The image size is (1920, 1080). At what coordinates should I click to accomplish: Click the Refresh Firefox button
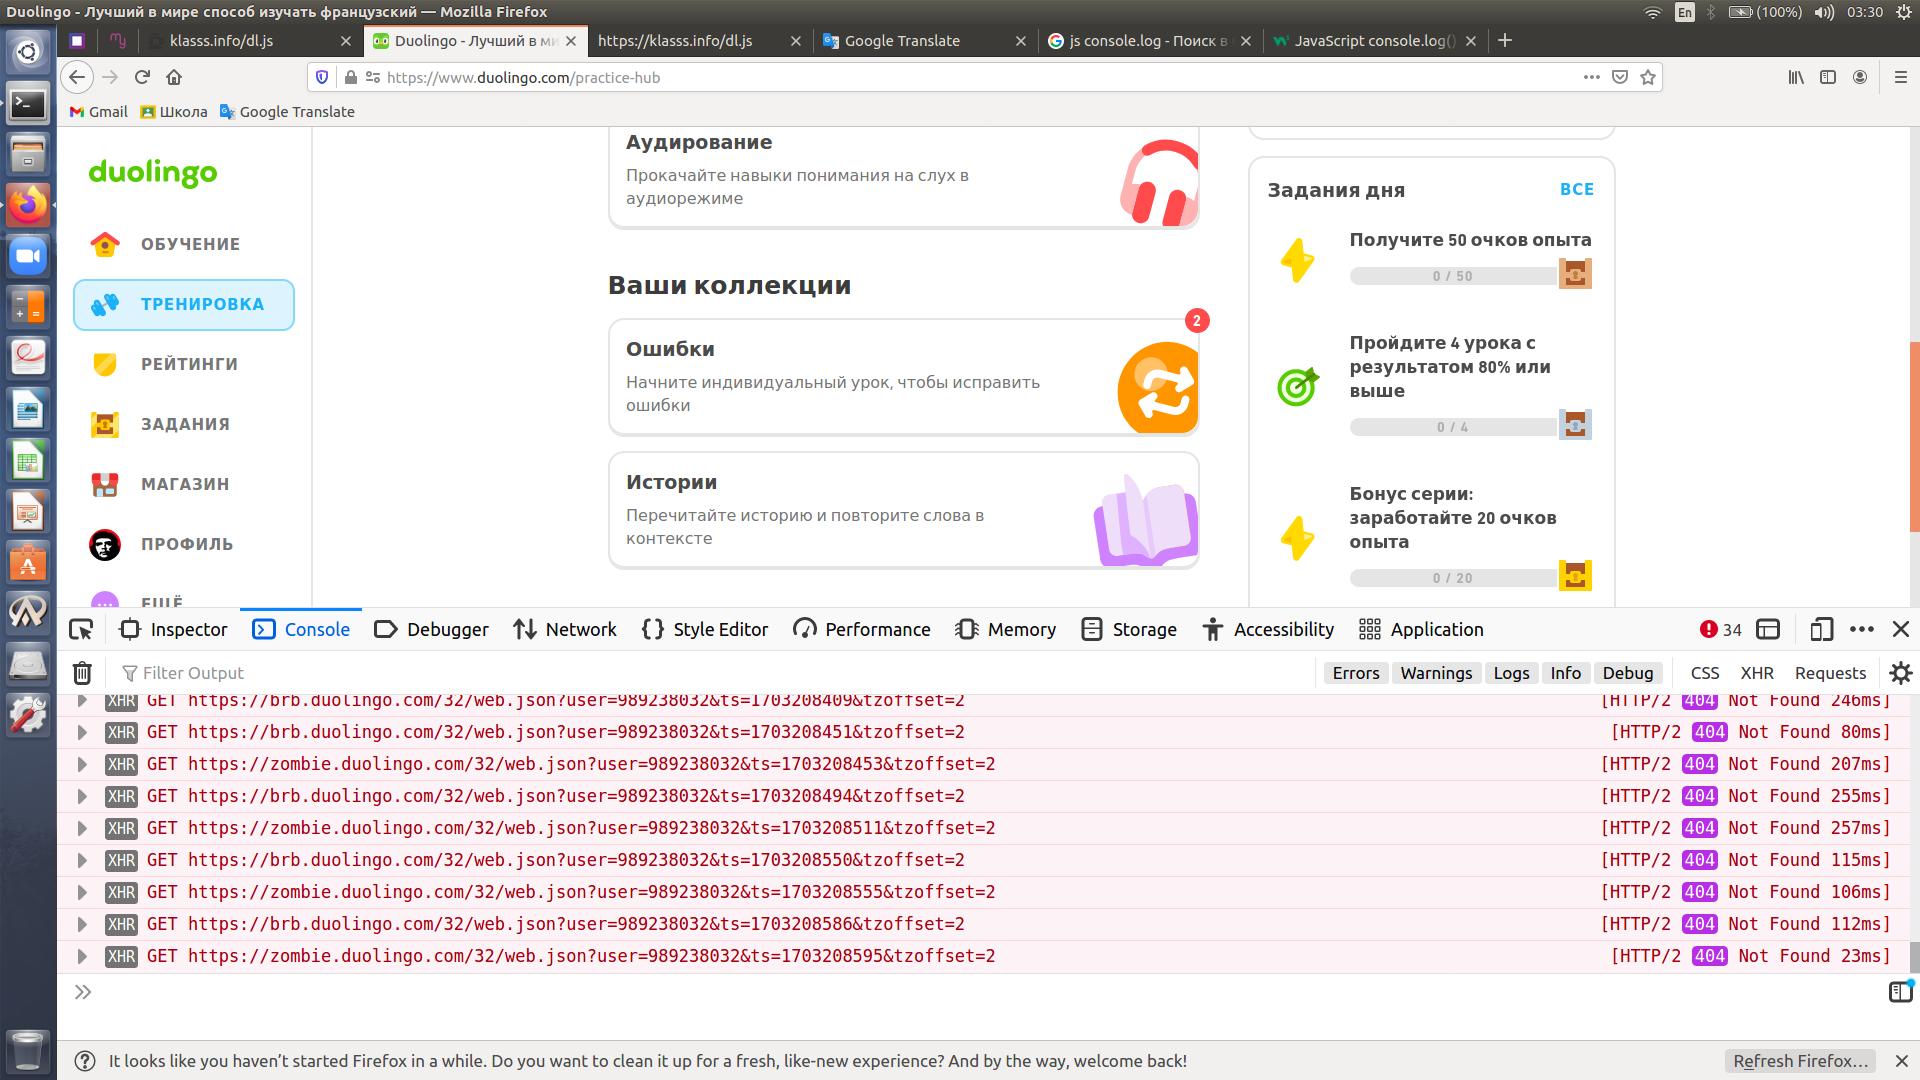point(1800,1061)
